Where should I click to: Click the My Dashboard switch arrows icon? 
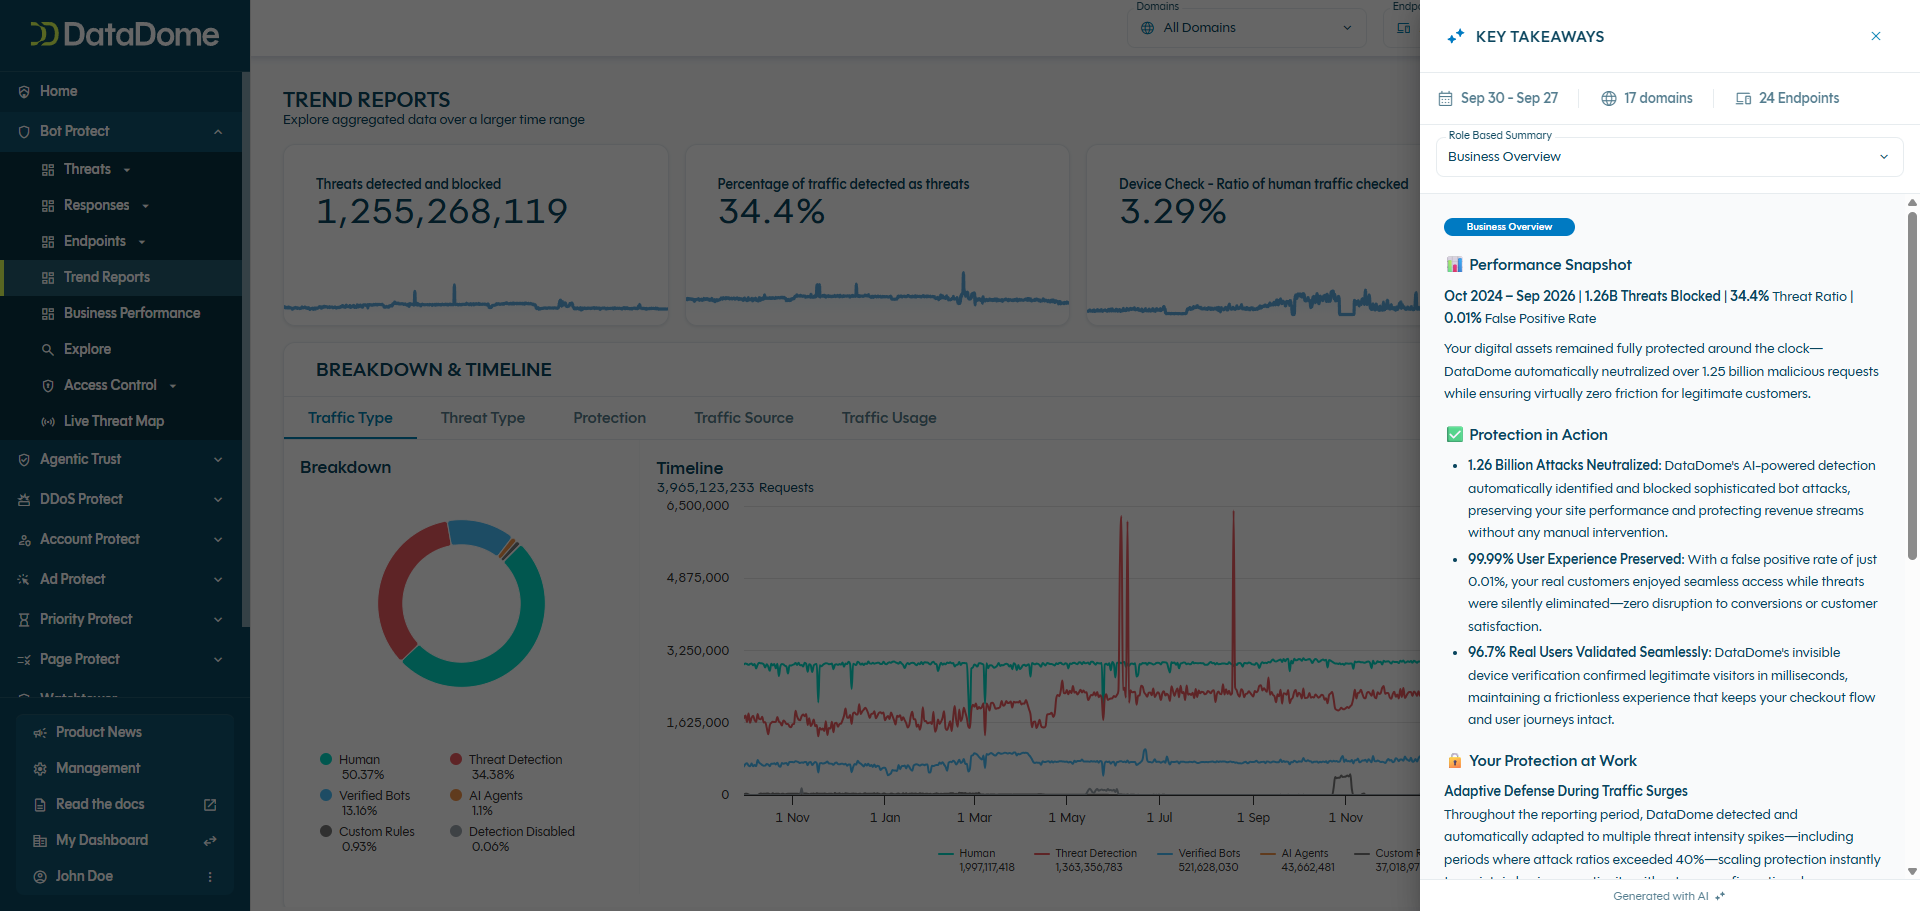[x=210, y=841]
